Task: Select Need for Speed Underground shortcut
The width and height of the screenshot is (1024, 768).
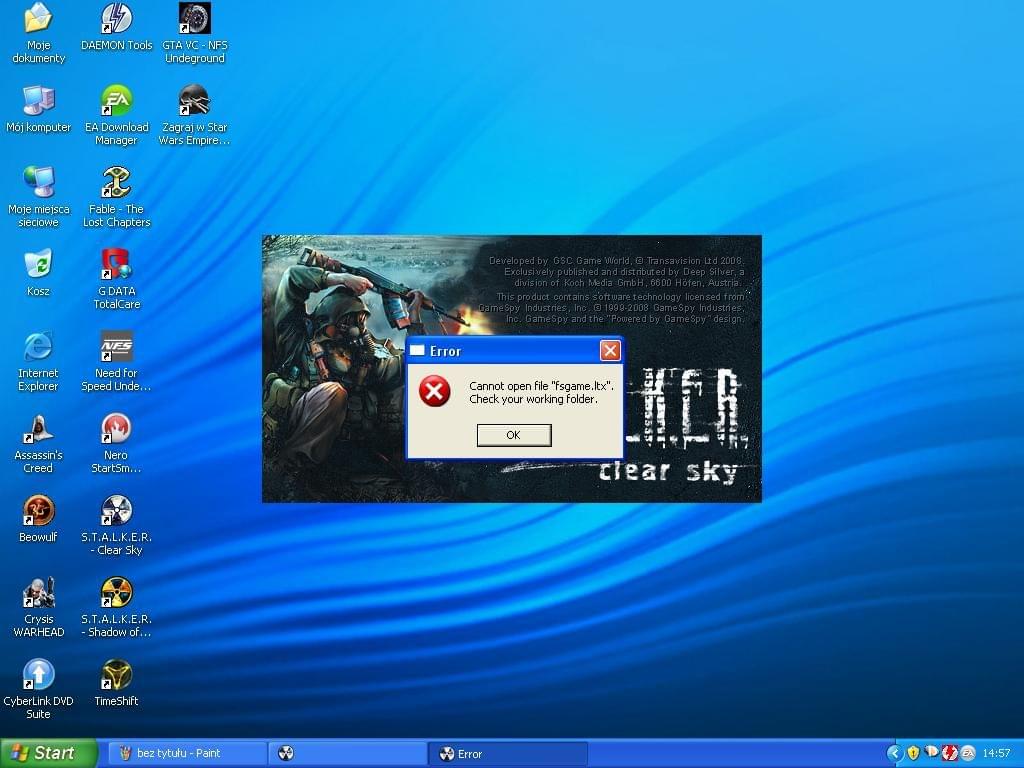Action: pyautogui.click(x=116, y=361)
